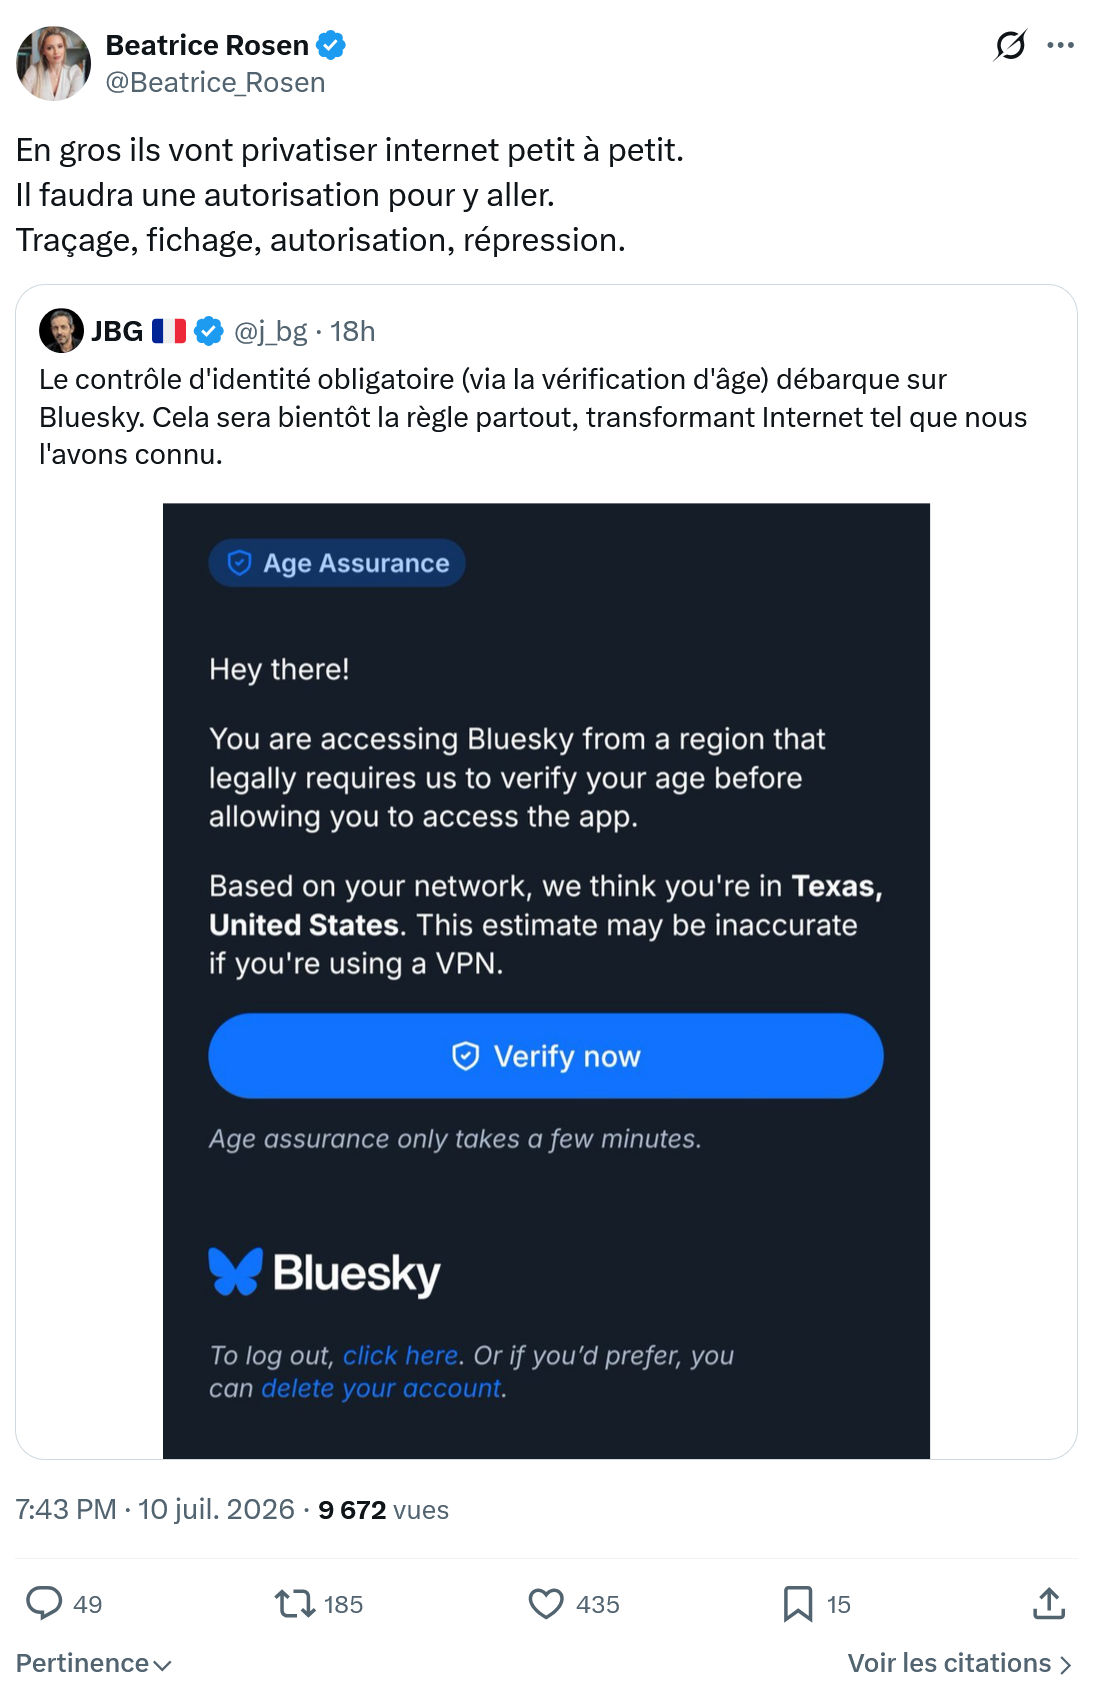Expand the Pertinence sort dropdown
1096x1698 pixels.
[94, 1663]
